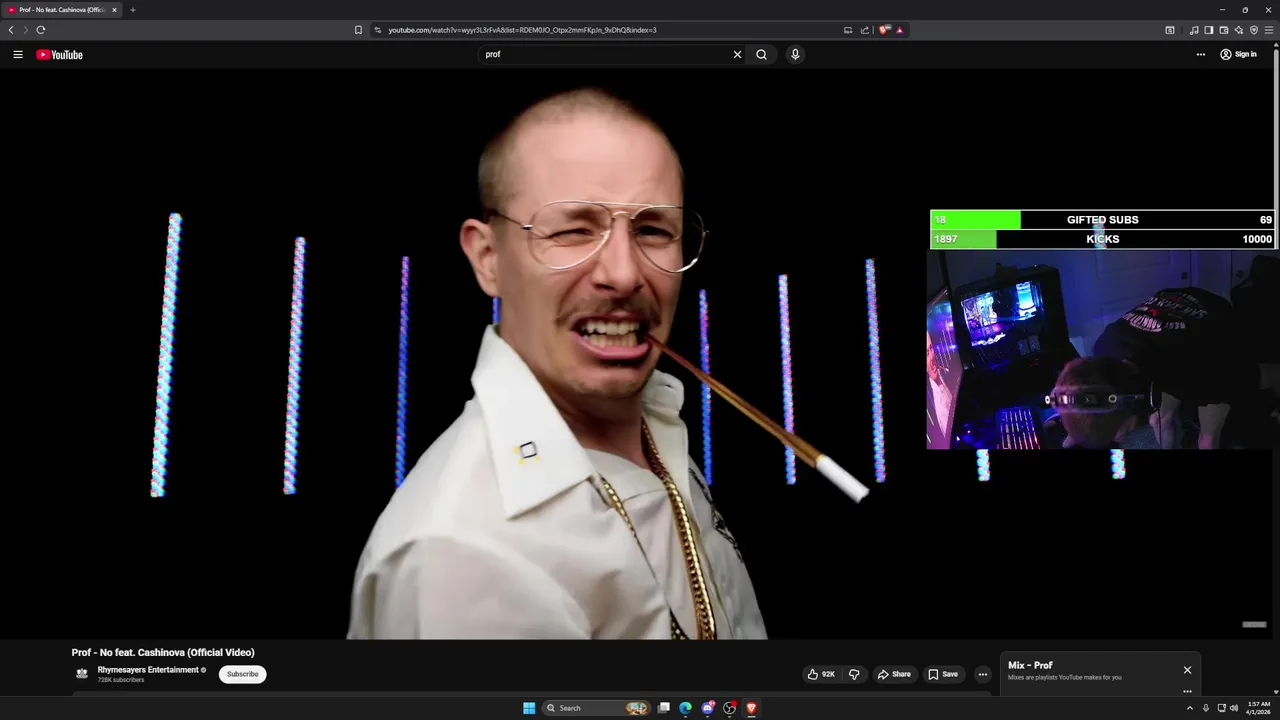The image size is (1280, 720).
Task: Open the new tab button
Action: tap(132, 10)
